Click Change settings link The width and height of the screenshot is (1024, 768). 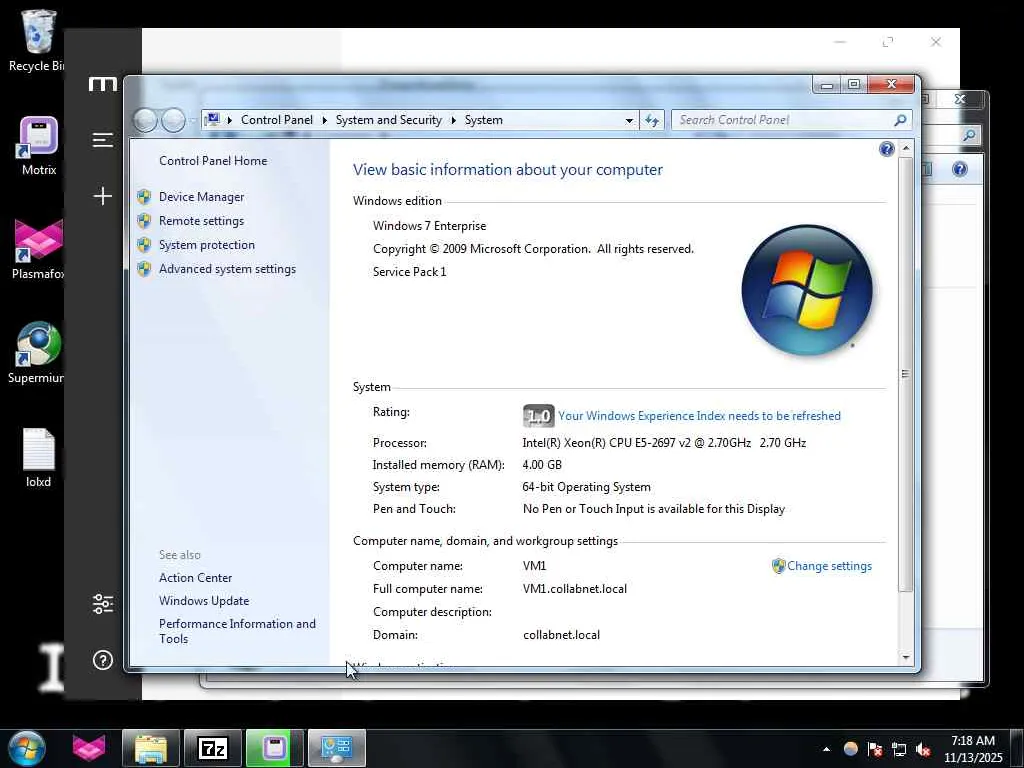[x=829, y=566]
